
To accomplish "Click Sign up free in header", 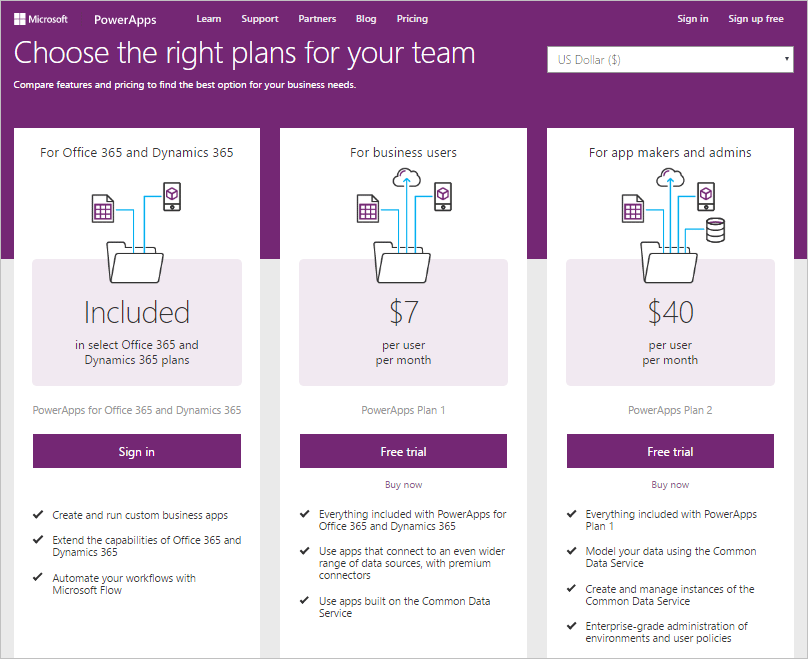I will (x=755, y=19).
